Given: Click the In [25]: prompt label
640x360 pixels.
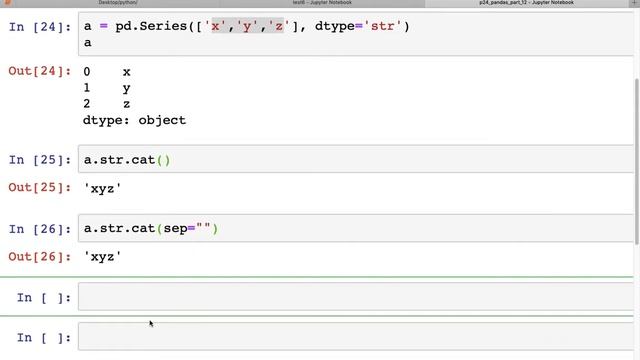Looking at the screenshot, I should [x=40, y=160].
